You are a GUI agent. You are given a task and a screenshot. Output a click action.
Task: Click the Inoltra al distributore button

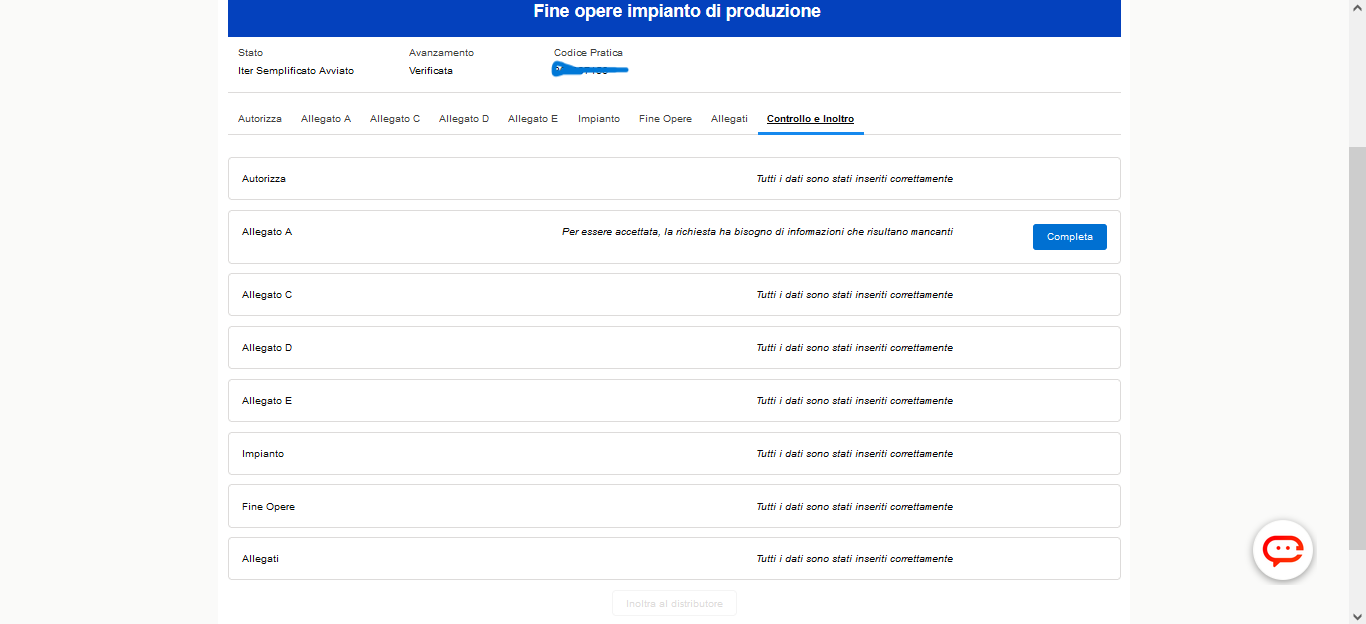tap(674, 604)
